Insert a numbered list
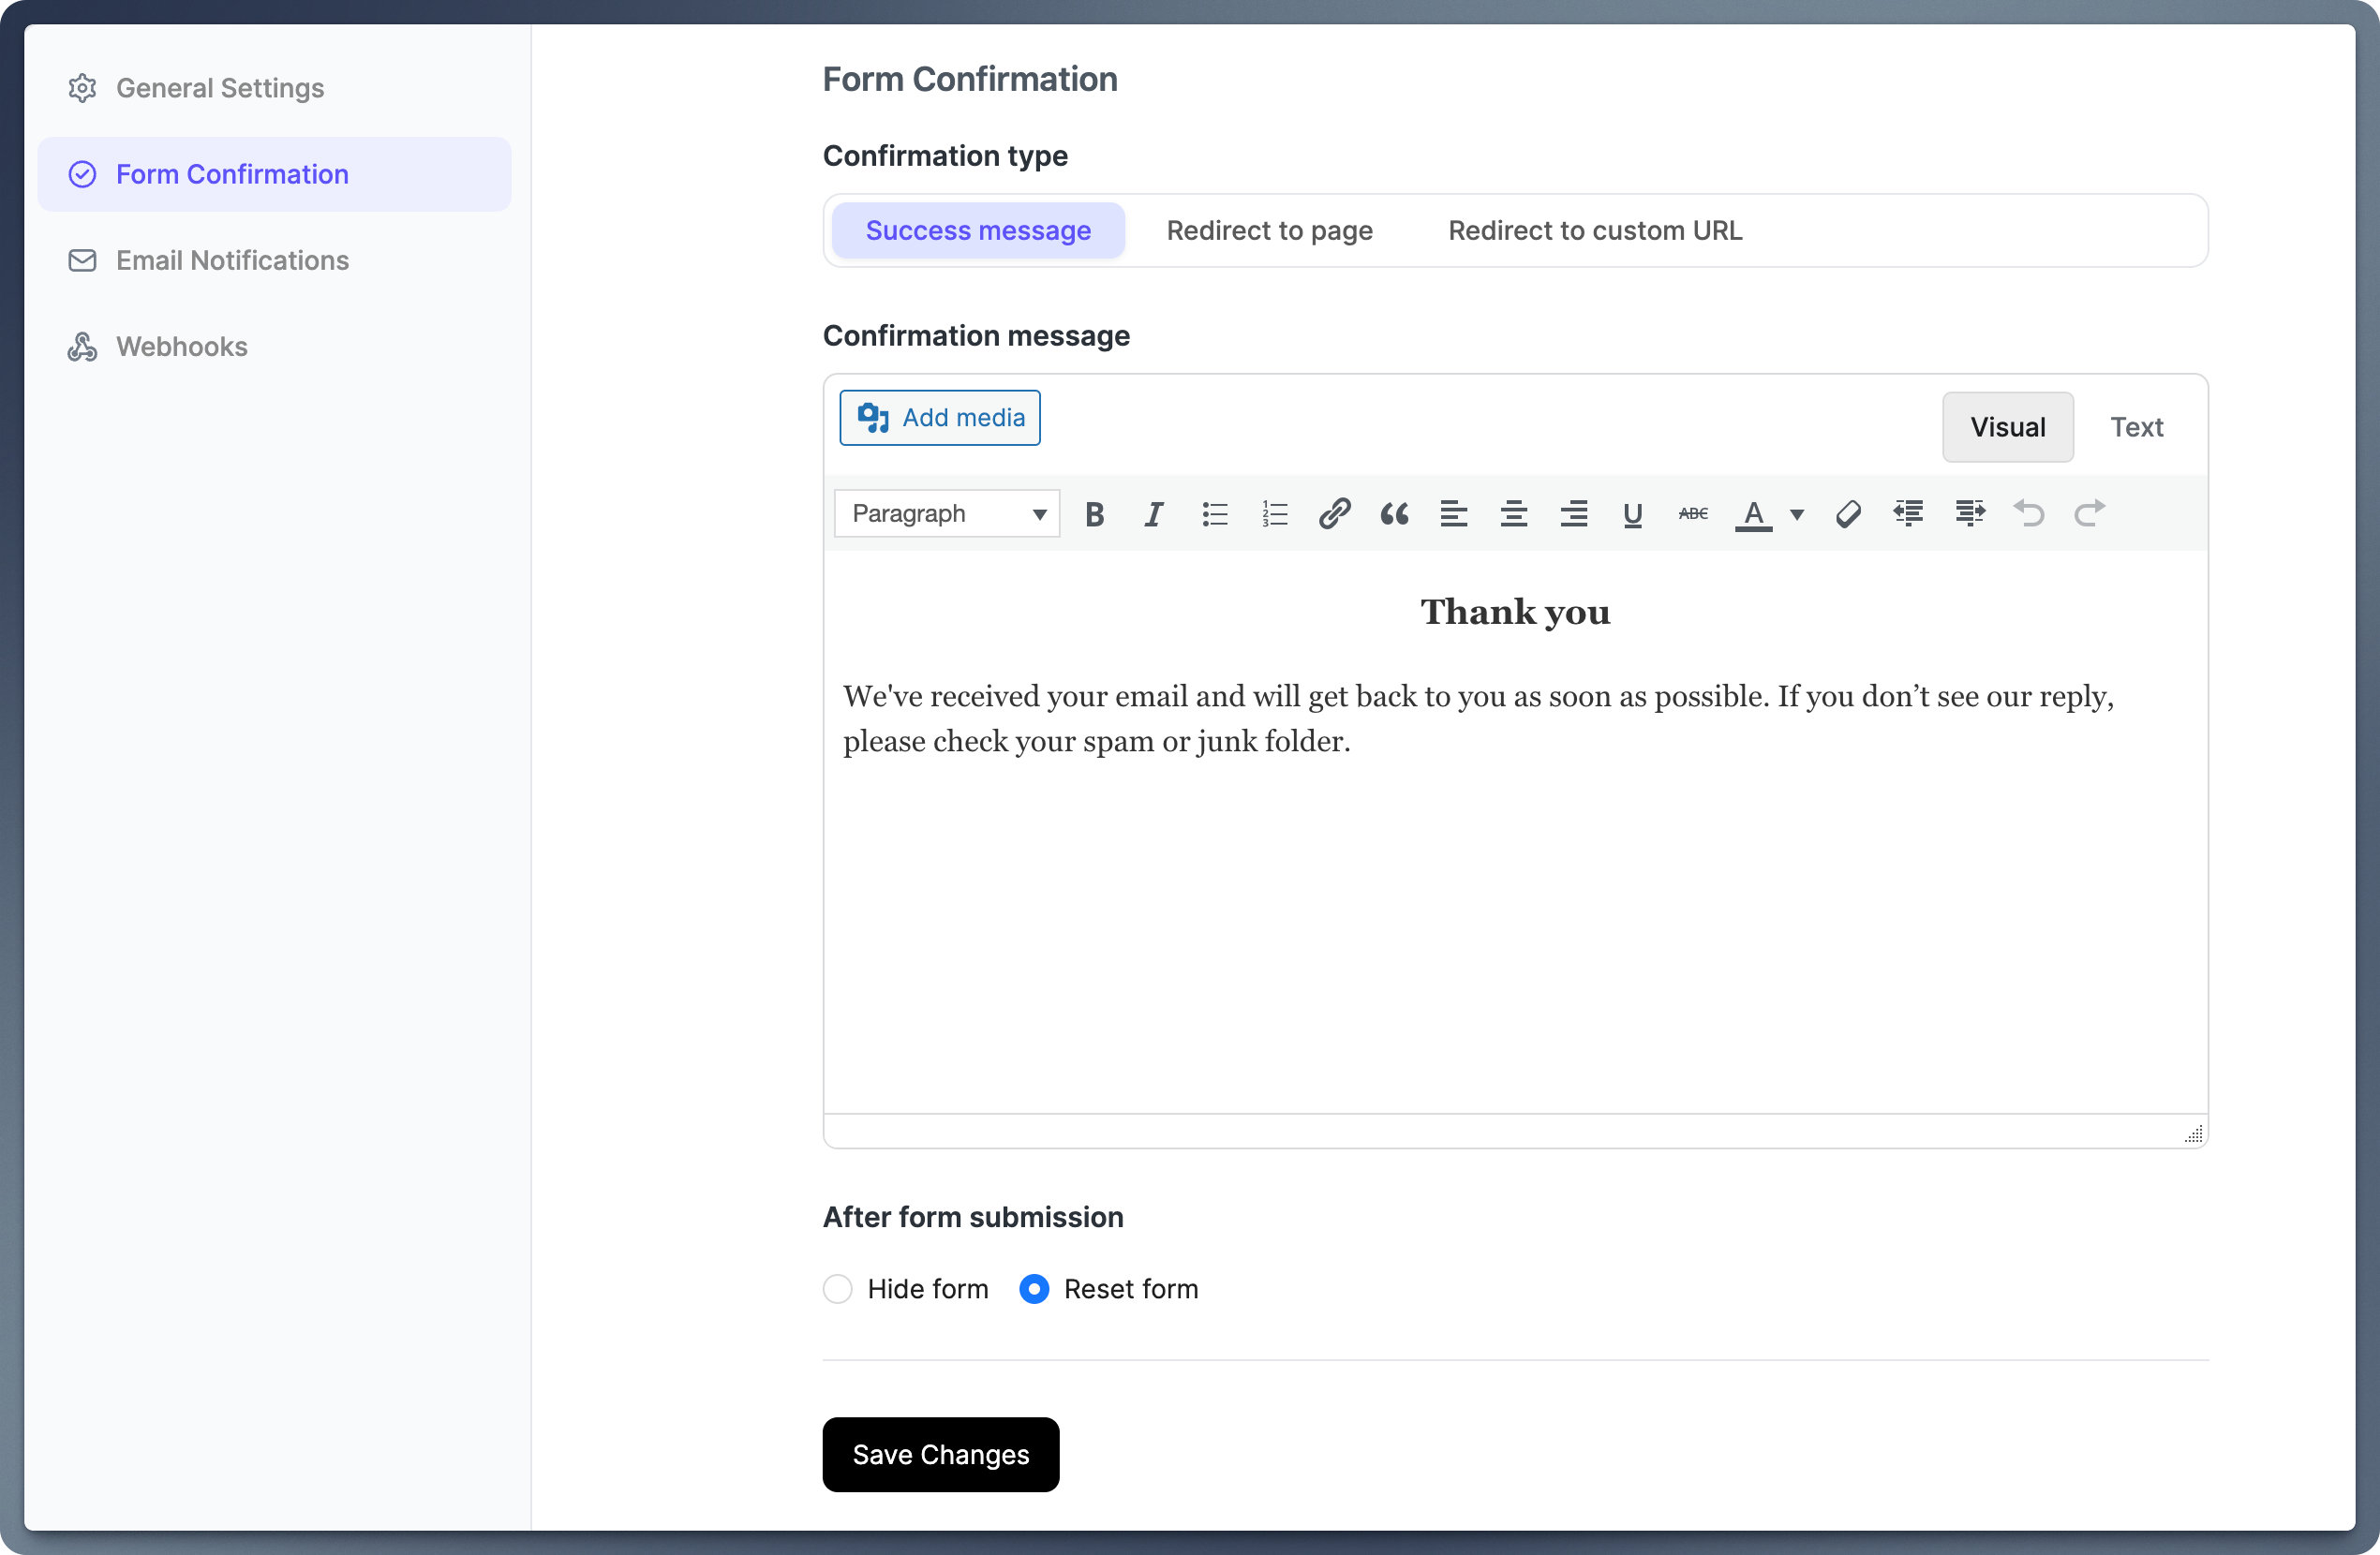The image size is (2380, 1555). (1274, 514)
